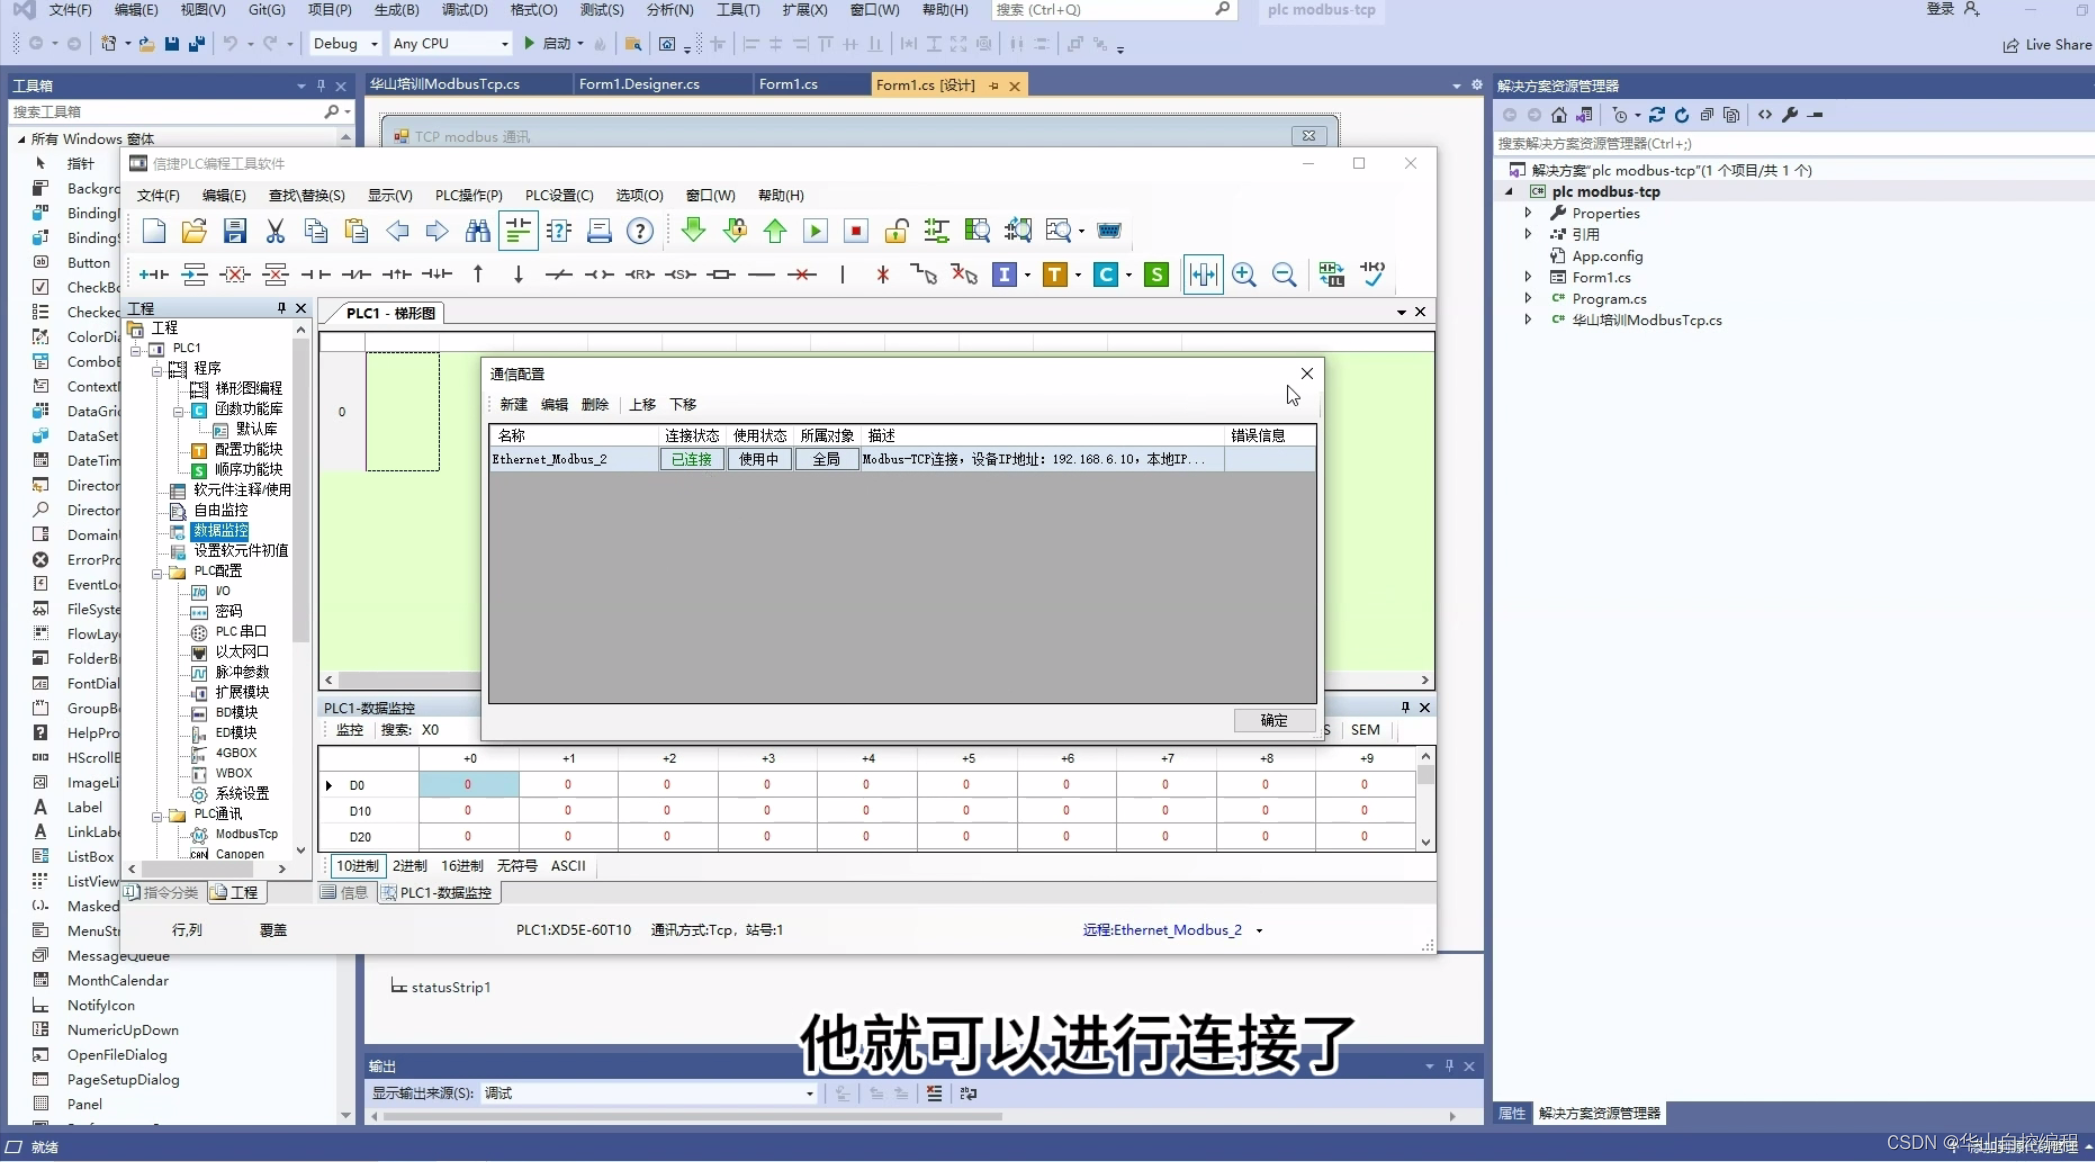Click 确定 button to confirm settings

tap(1271, 718)
